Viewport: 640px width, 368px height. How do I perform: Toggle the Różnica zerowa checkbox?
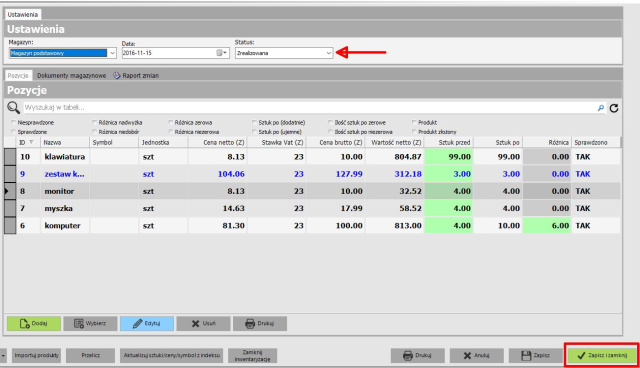point(171,122)
